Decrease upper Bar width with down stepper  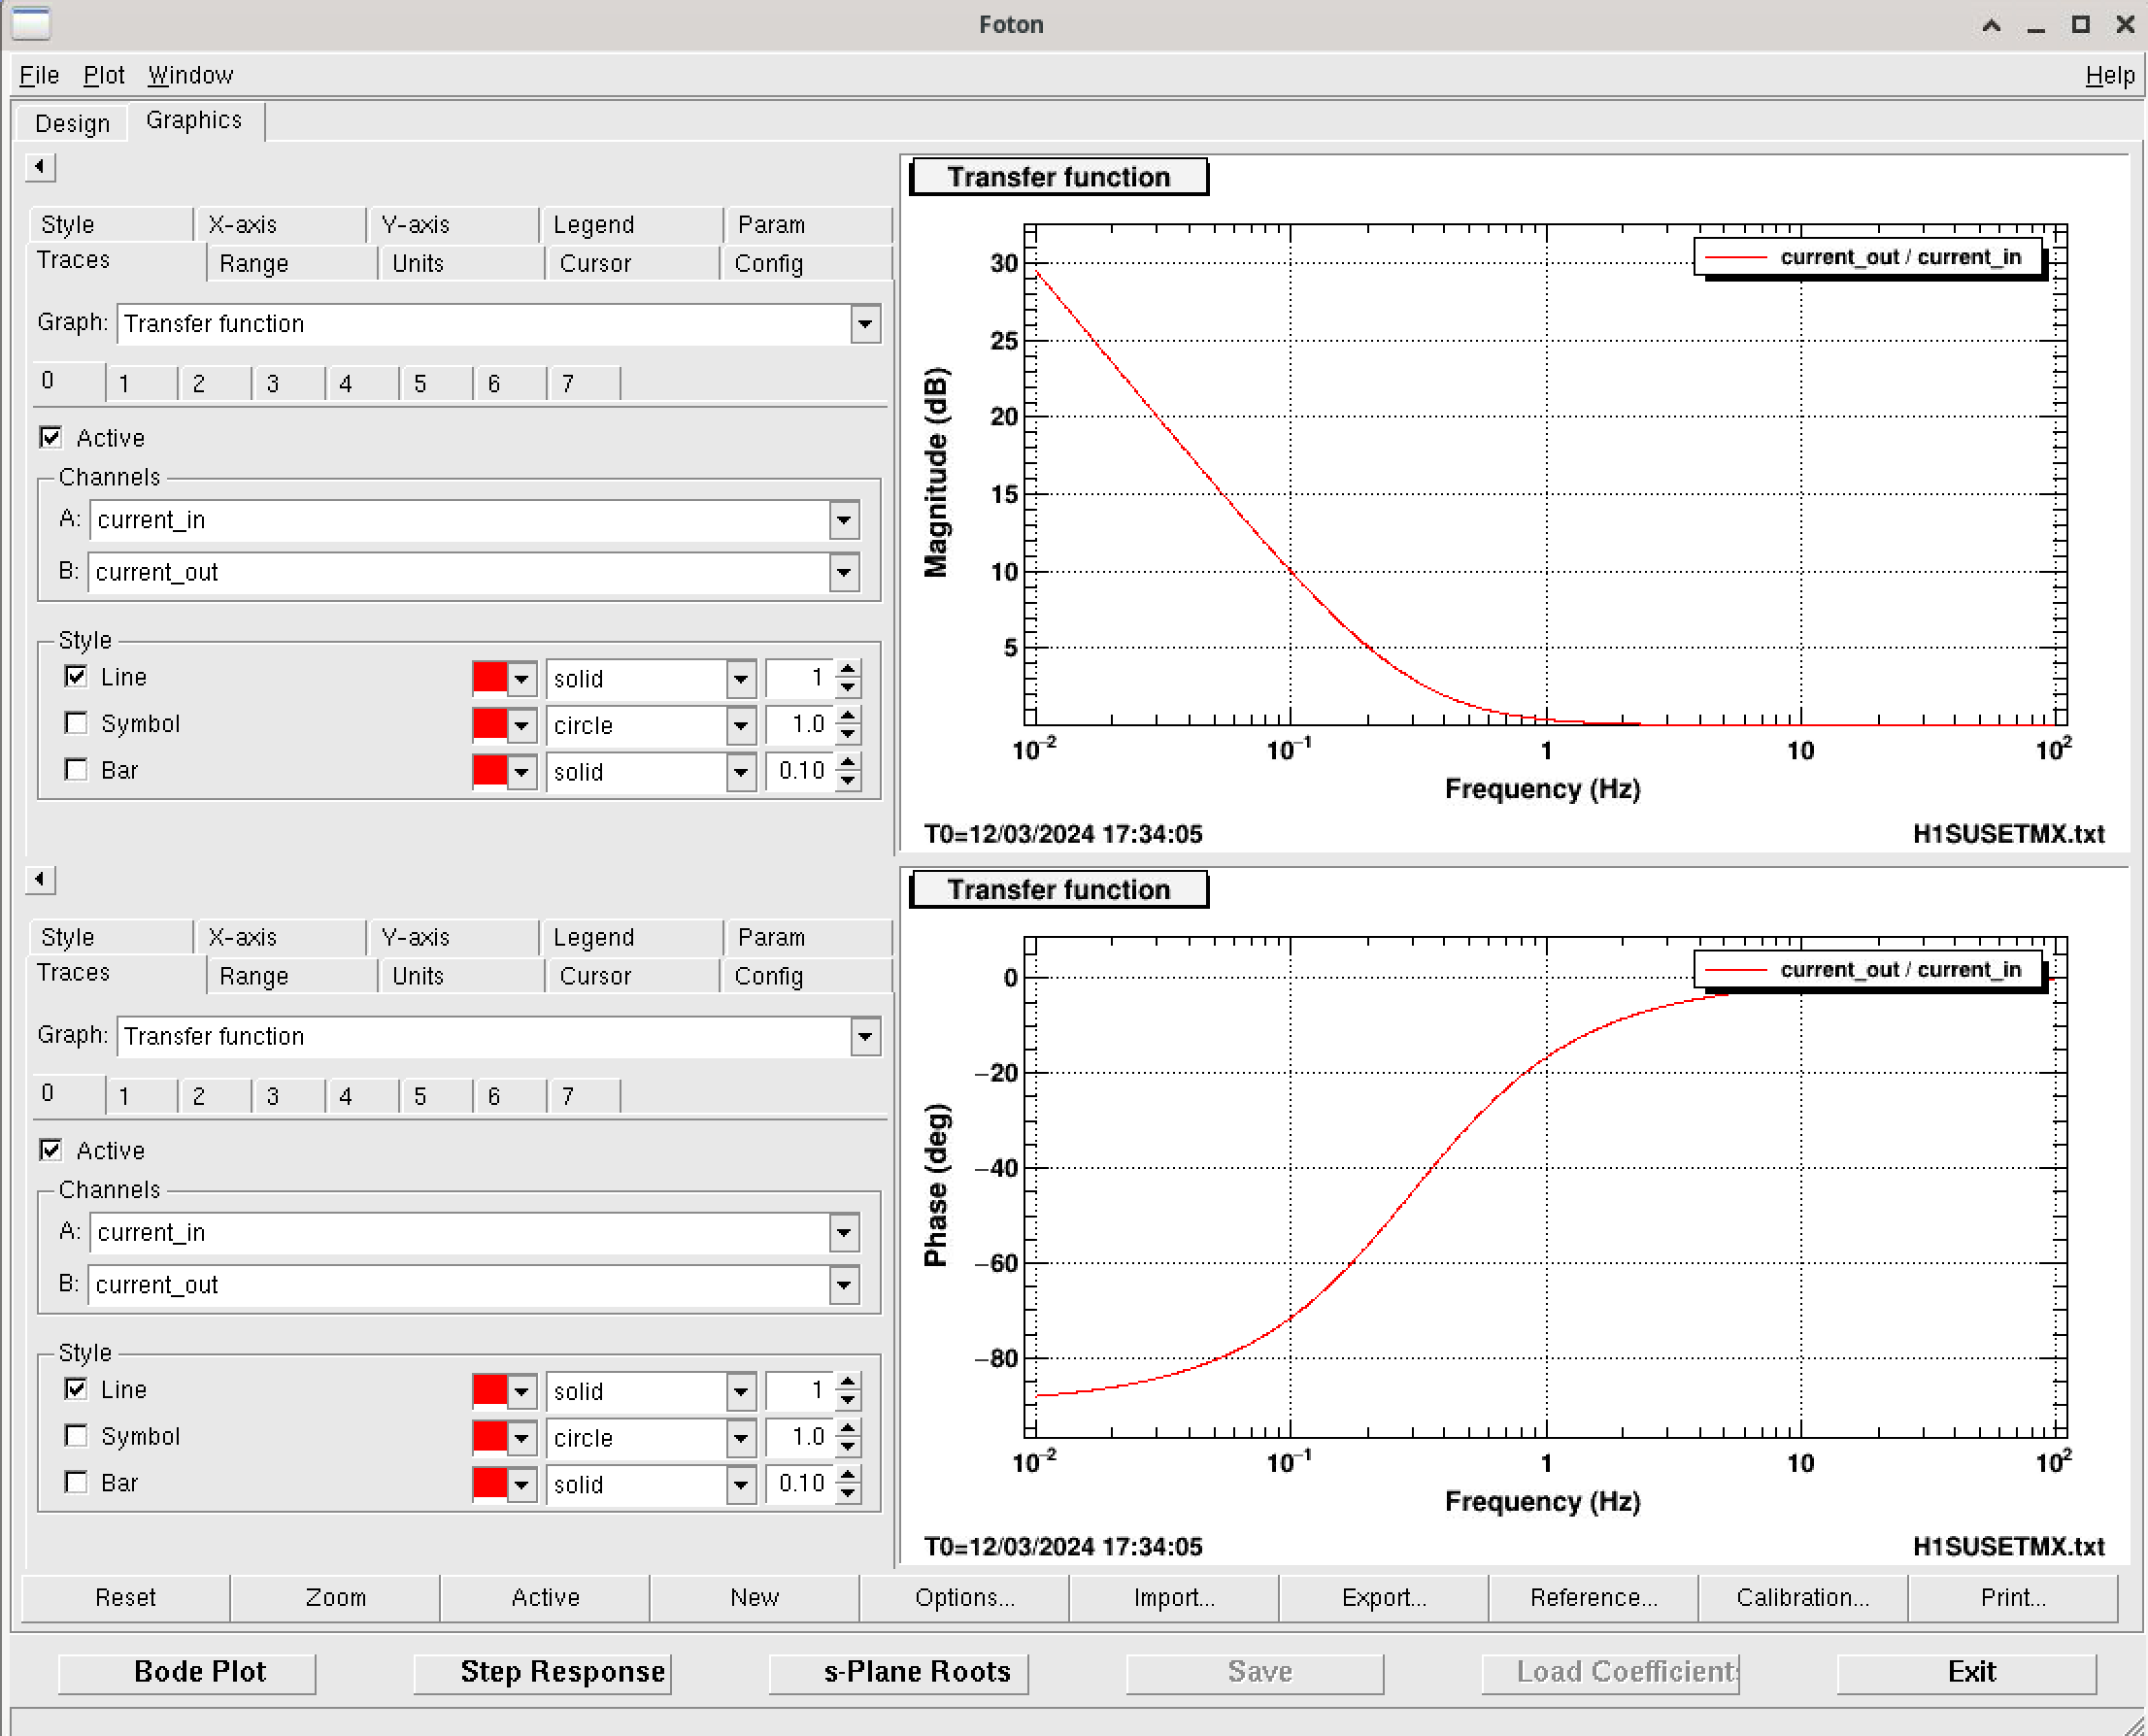848,780
